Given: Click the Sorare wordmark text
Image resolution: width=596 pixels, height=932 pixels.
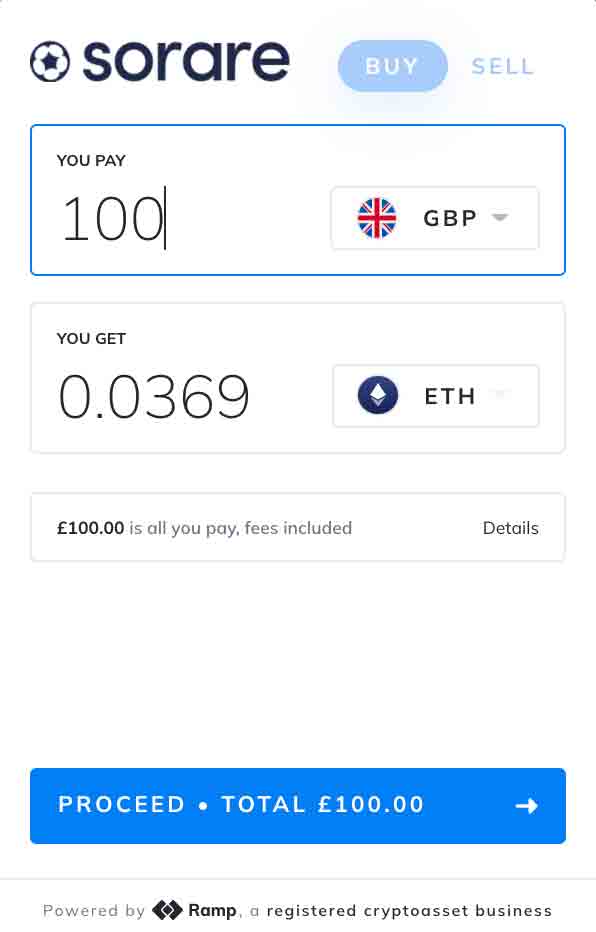Looking at the screenshot, I should pyautogui.click(x=186, y=61).
